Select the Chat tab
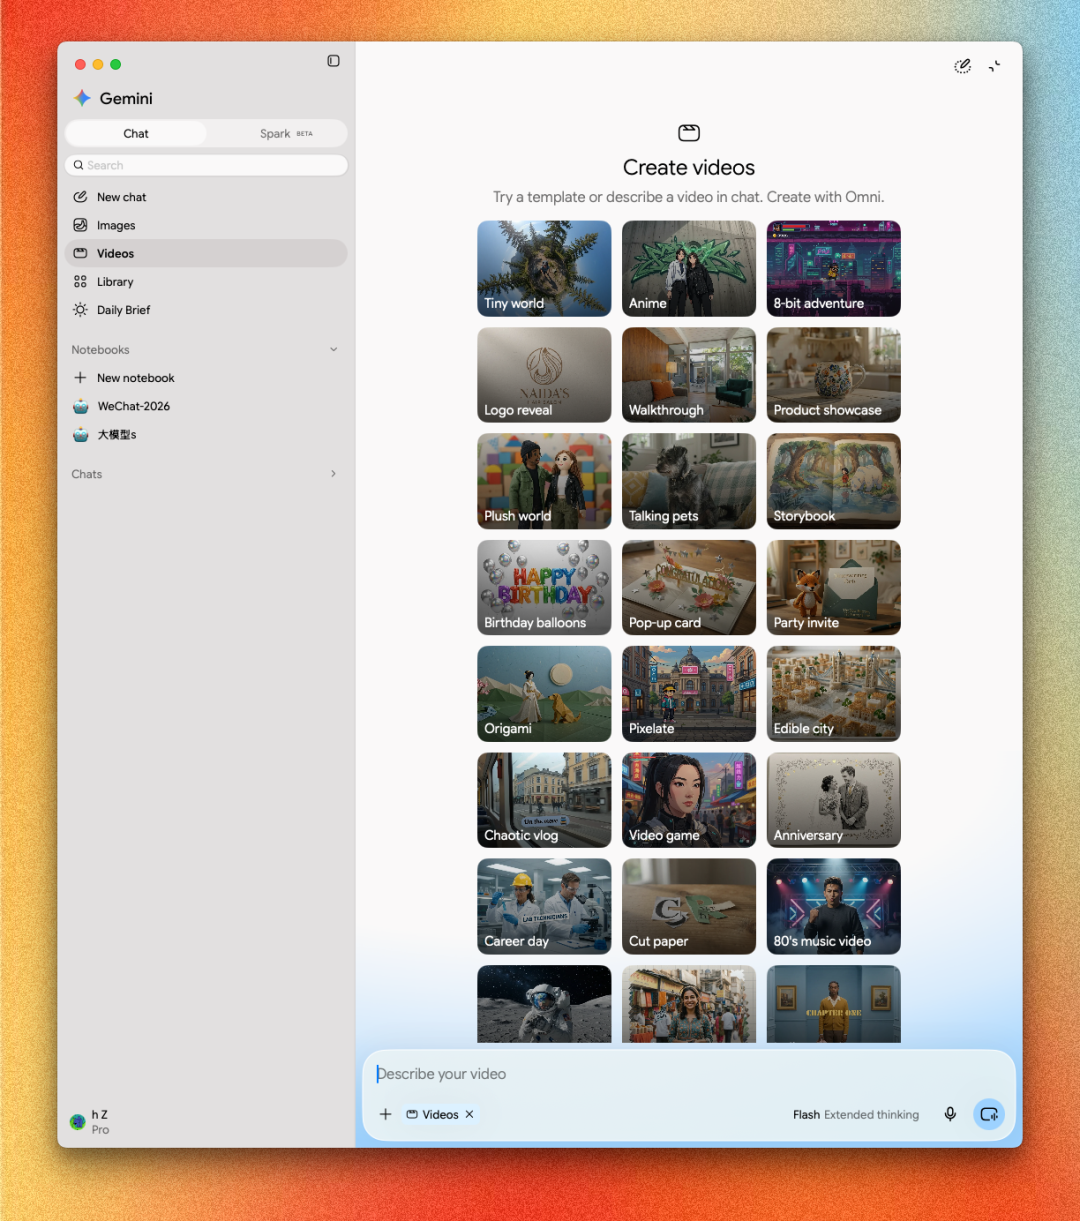The image size is (1080, 1221). [136, 133]
